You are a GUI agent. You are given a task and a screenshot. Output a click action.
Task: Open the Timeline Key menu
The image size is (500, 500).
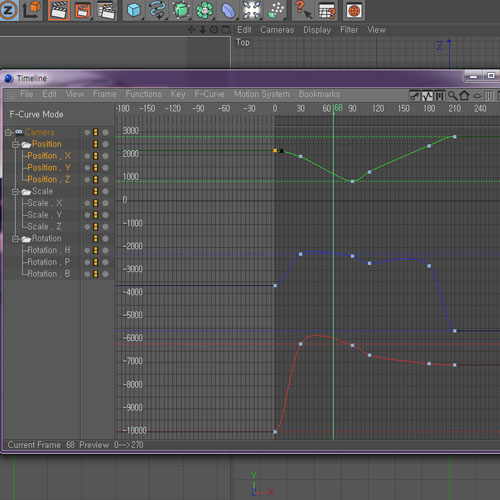tap(178, 94)
